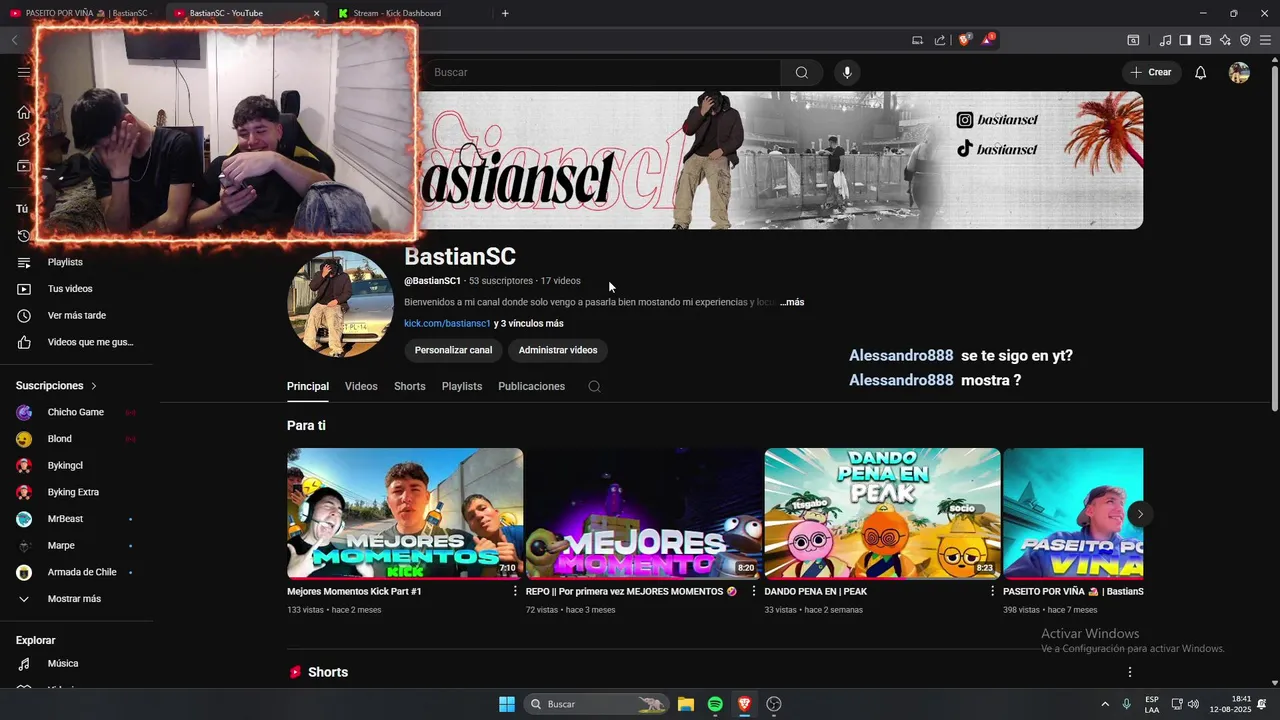
Task: Open the Shorts channel tab
Action: (x=410, y=386)
